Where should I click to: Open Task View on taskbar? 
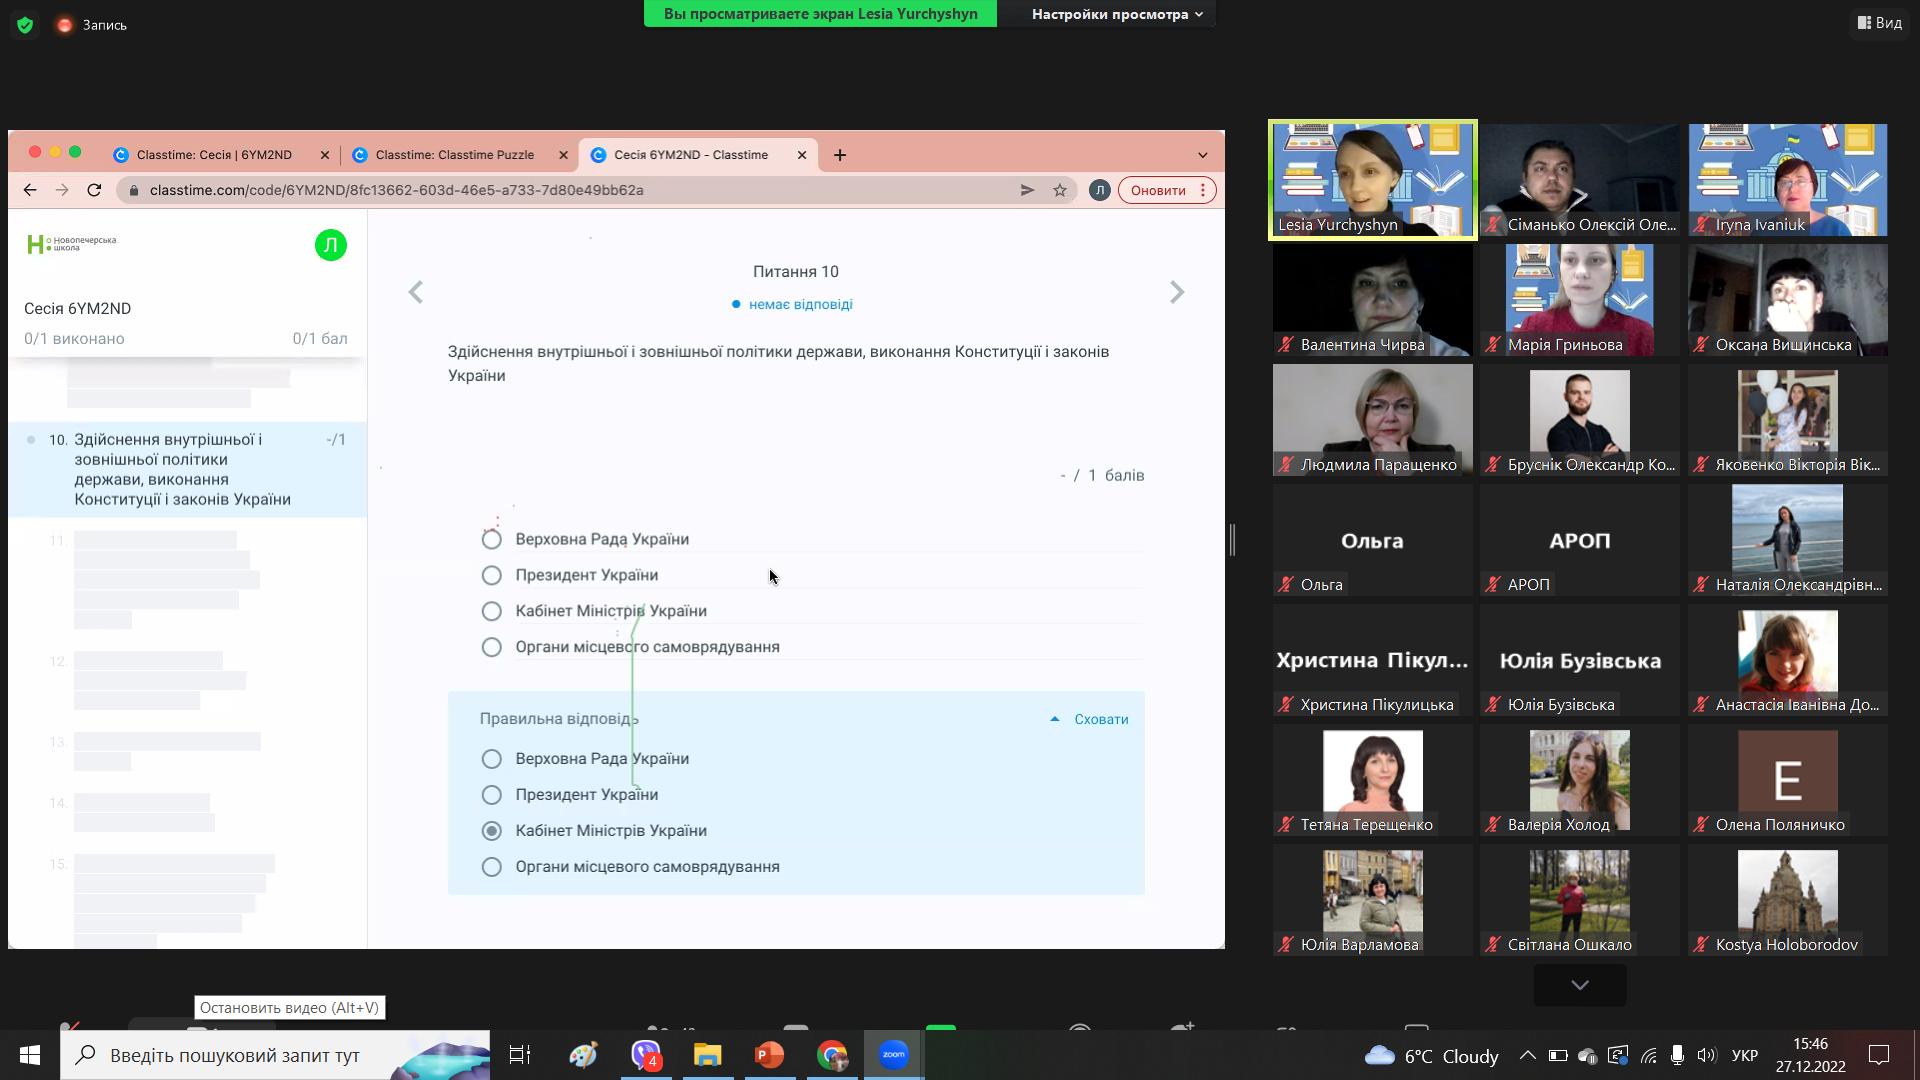pyautogui.click(x=520, y=1055)
